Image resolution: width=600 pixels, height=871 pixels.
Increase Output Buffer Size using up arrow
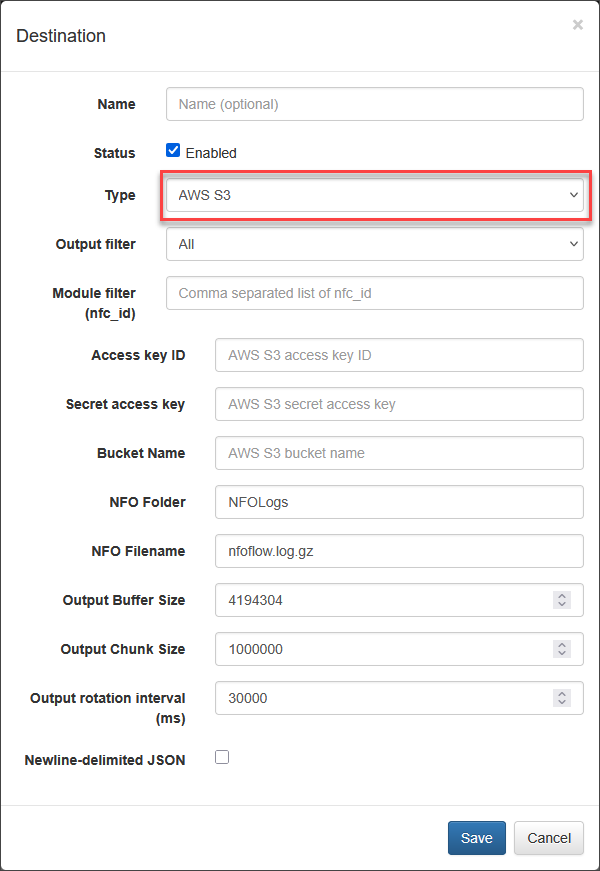click(562, 596)
